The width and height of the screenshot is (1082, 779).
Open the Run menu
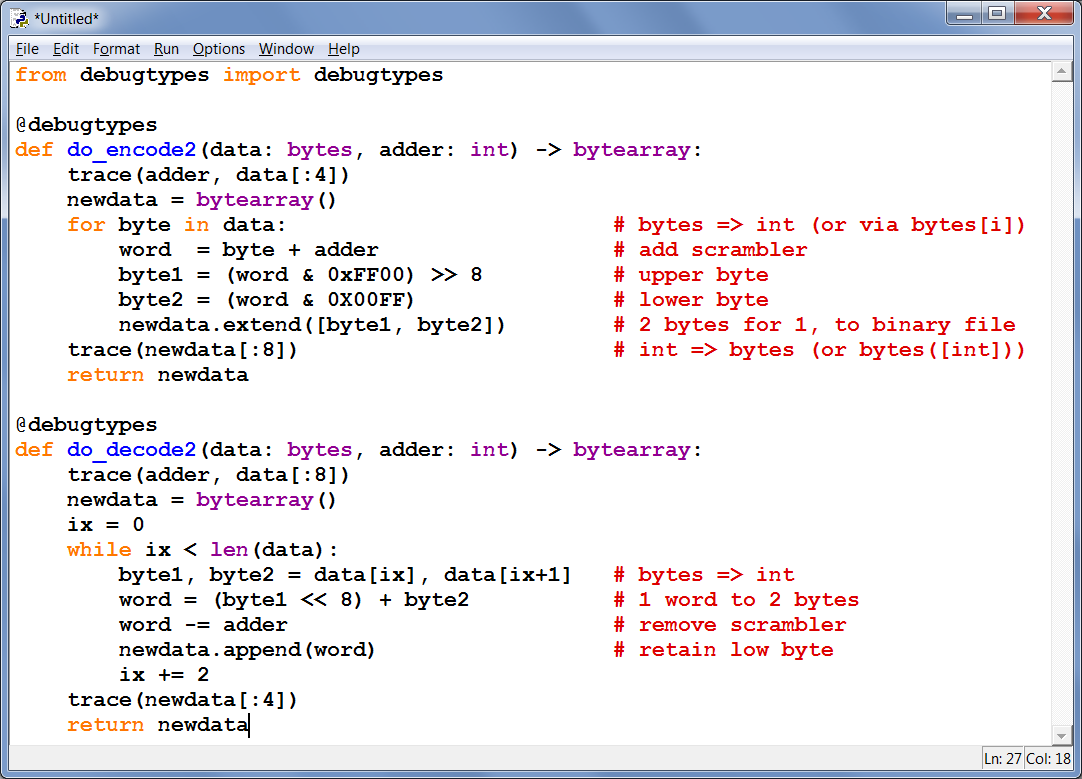(166, 49)
